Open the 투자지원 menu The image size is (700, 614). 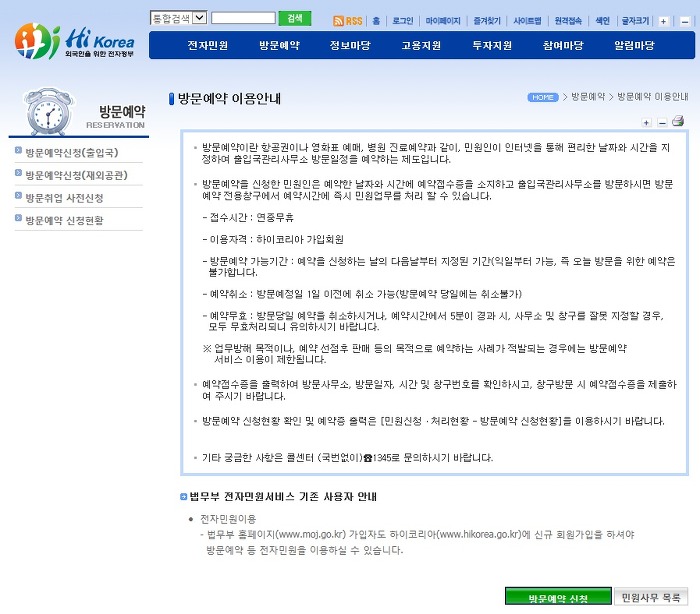(x=492, y=45)
